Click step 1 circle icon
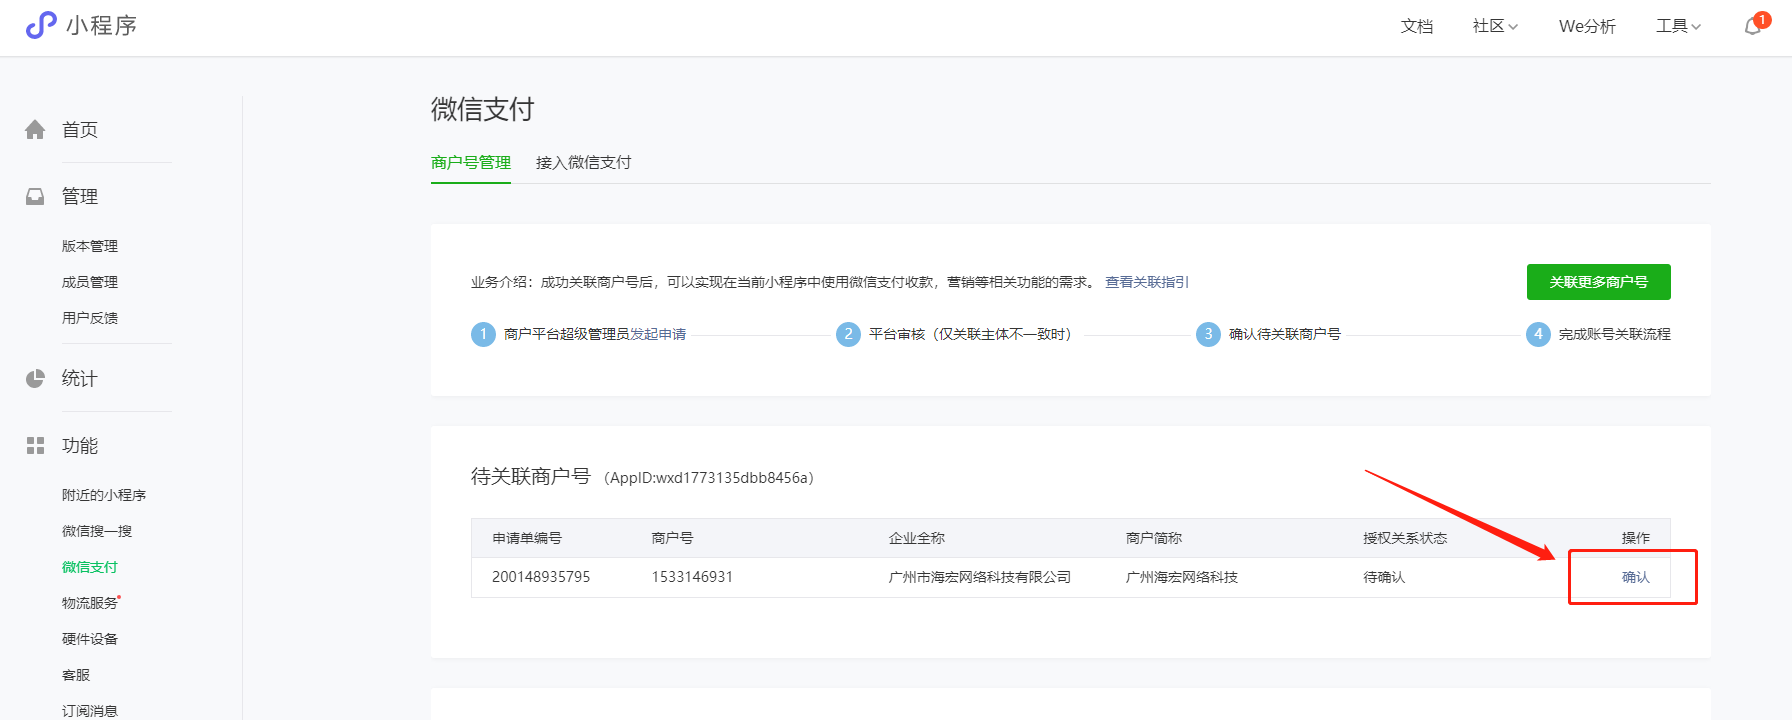 (x=483, y=334)
